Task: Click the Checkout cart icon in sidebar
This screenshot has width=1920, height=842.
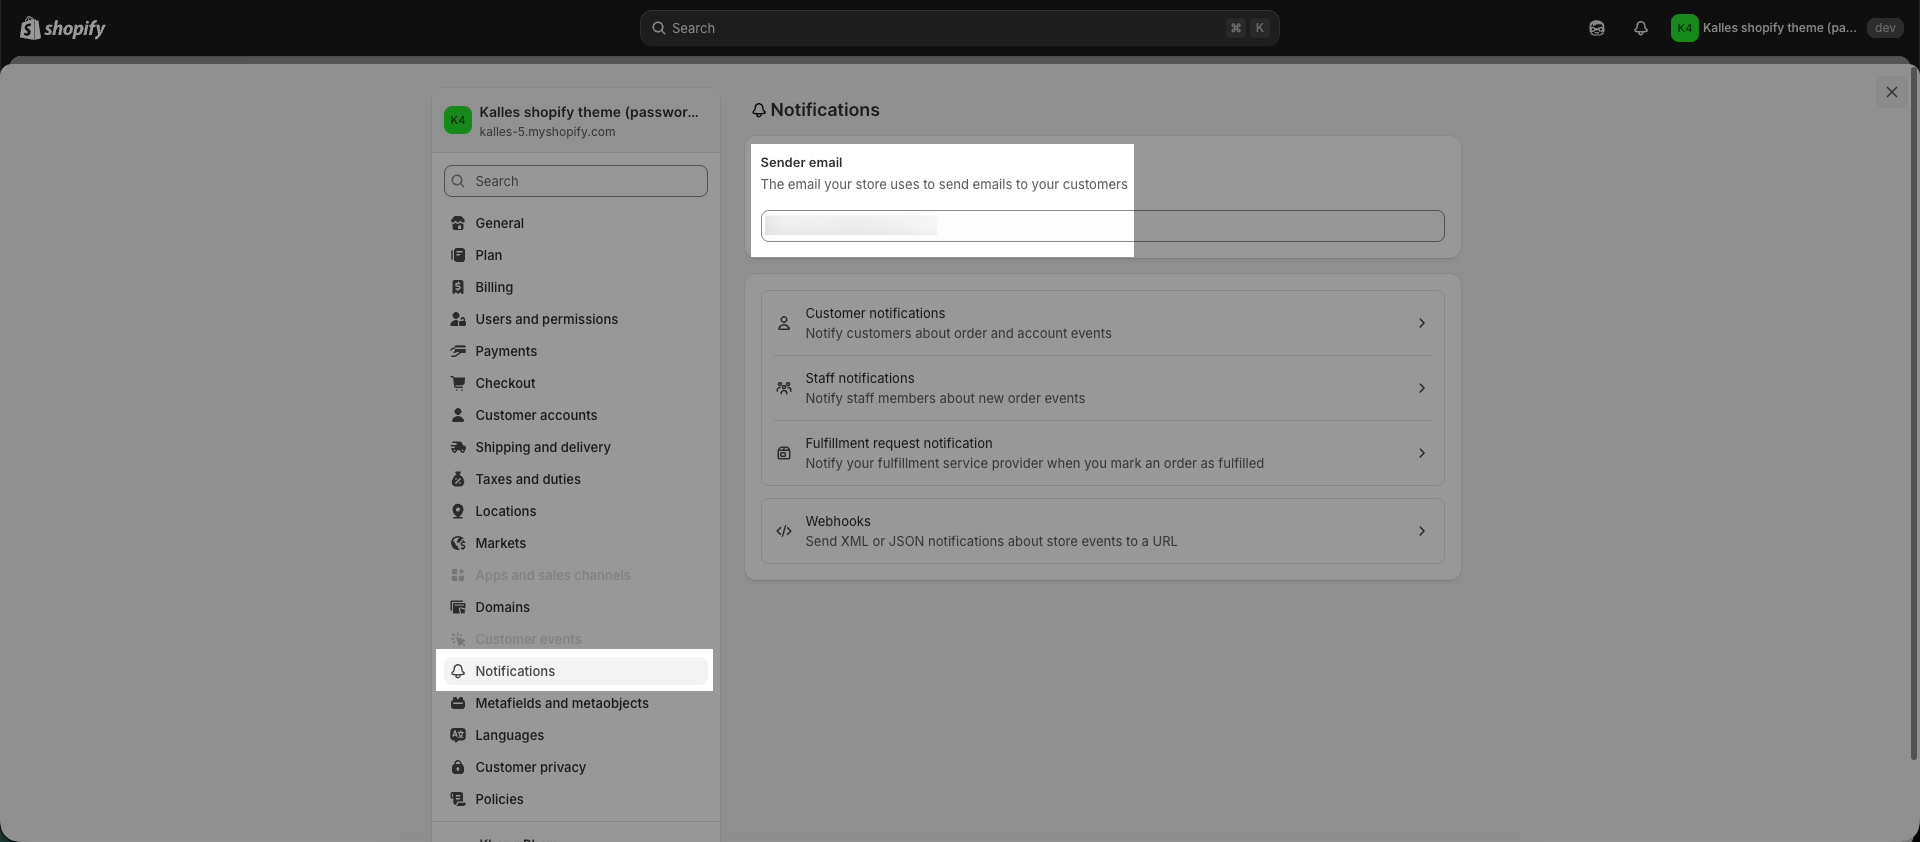Action: tap(458, 383)
